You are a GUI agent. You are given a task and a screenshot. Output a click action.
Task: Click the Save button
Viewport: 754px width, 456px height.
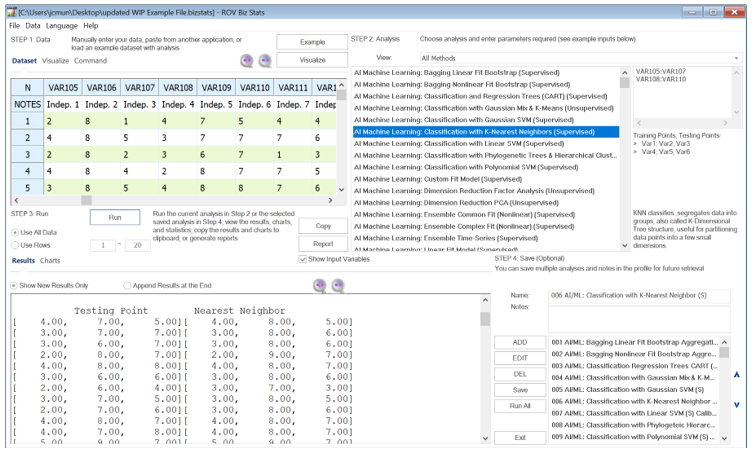coord(520,390)
